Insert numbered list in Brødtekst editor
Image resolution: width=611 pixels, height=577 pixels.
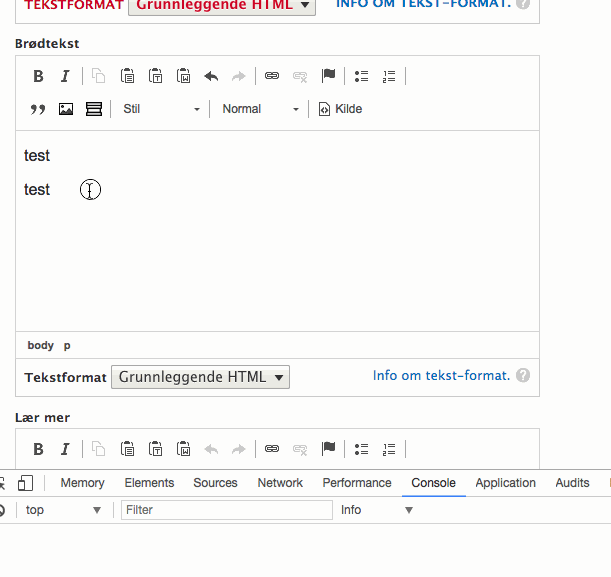[389, 76]
